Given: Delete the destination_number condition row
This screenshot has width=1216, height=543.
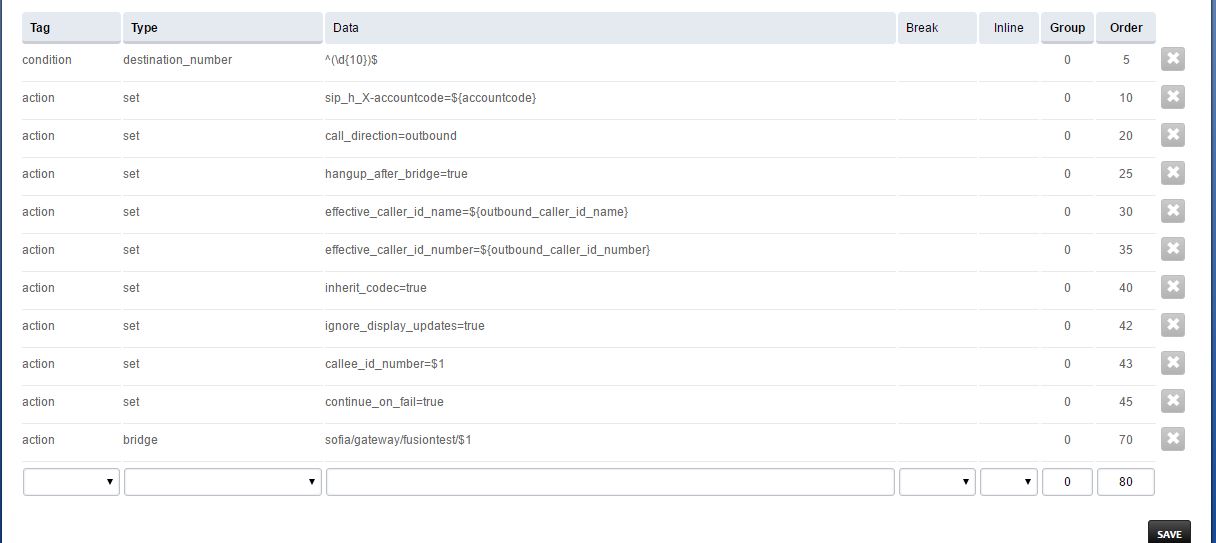Looking at the screenshot, I should (x=1173, y=59).
